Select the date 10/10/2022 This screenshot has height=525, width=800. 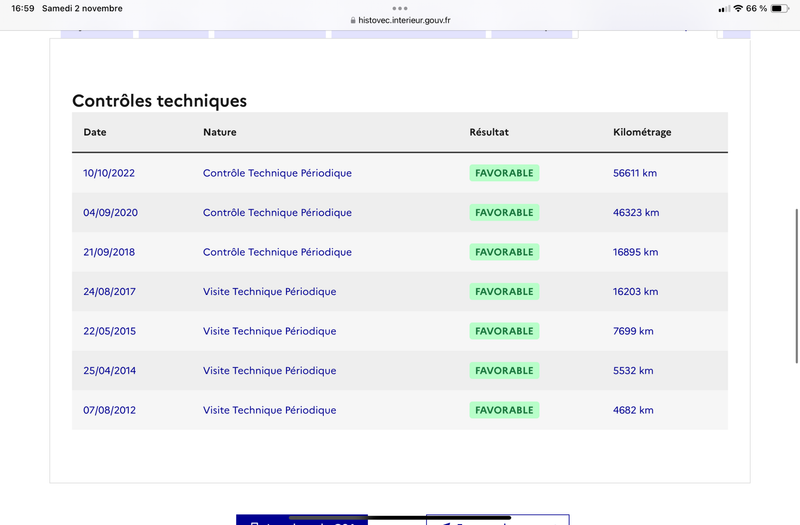pyautogui.click(x=109, y=173)
